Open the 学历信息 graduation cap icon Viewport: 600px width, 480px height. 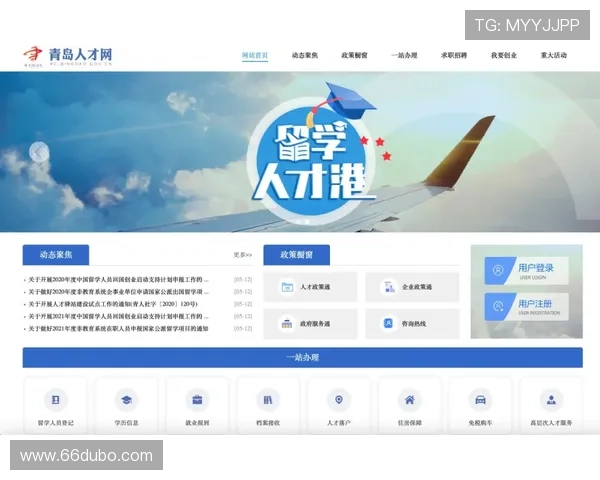pyautogui.click(x=126, y=400)
